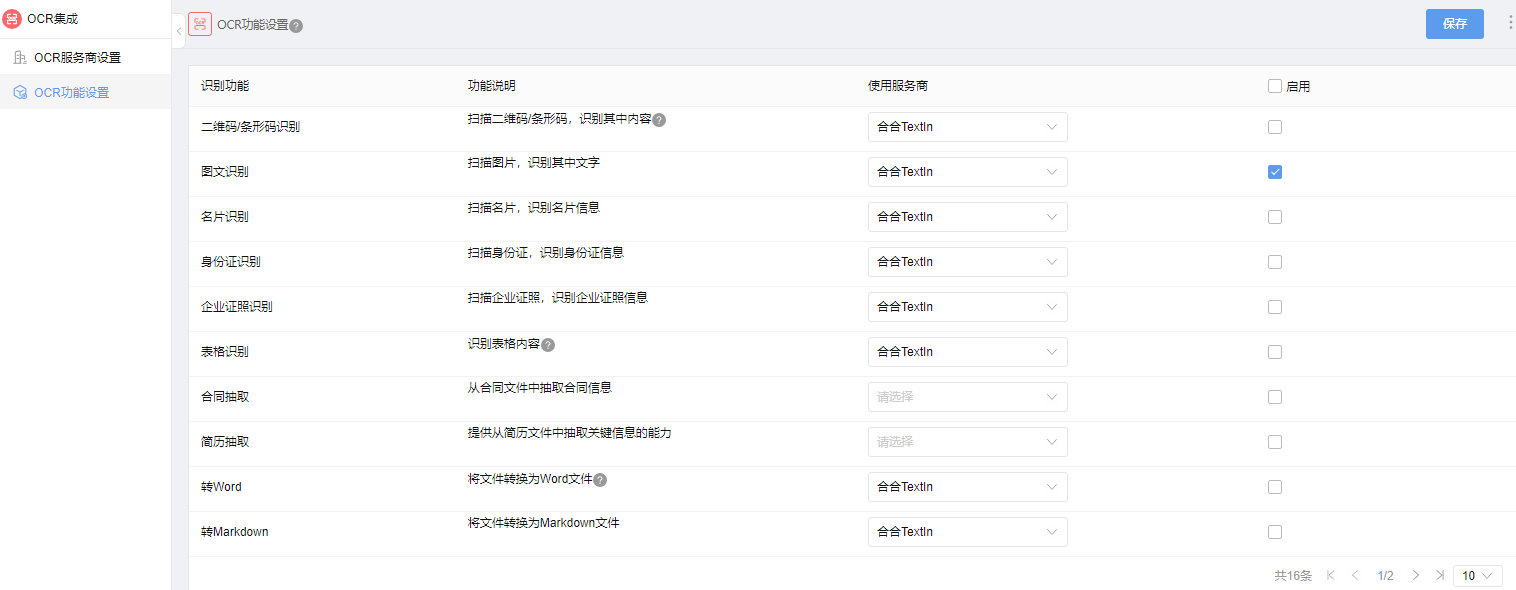Image resolution: width=1516 pixels, height=590 pixels.
Task: Open provider dropdown for 企业证照识别
Action: 967,307
